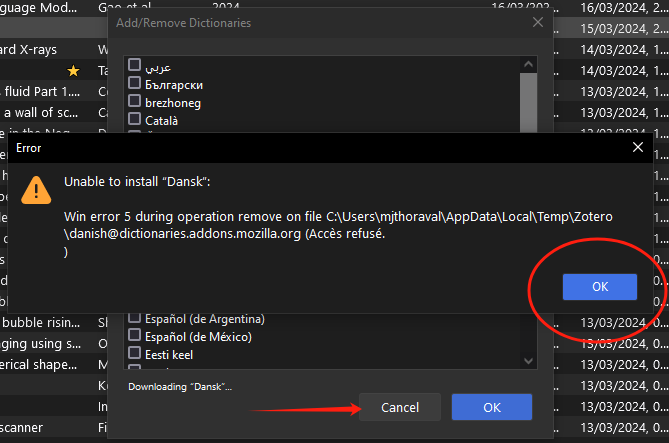
Task: Click the 'Unable to install "Dansk":' message
Action: point(137,182)
